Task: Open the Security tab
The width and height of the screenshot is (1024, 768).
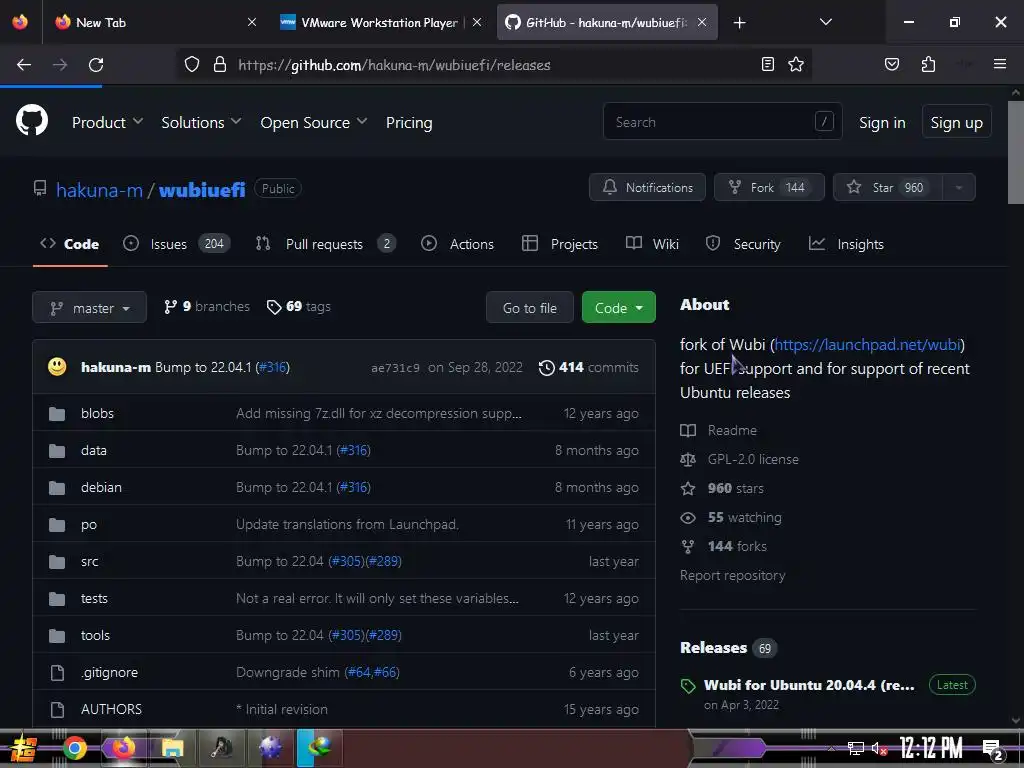Action: click(743, 244)
